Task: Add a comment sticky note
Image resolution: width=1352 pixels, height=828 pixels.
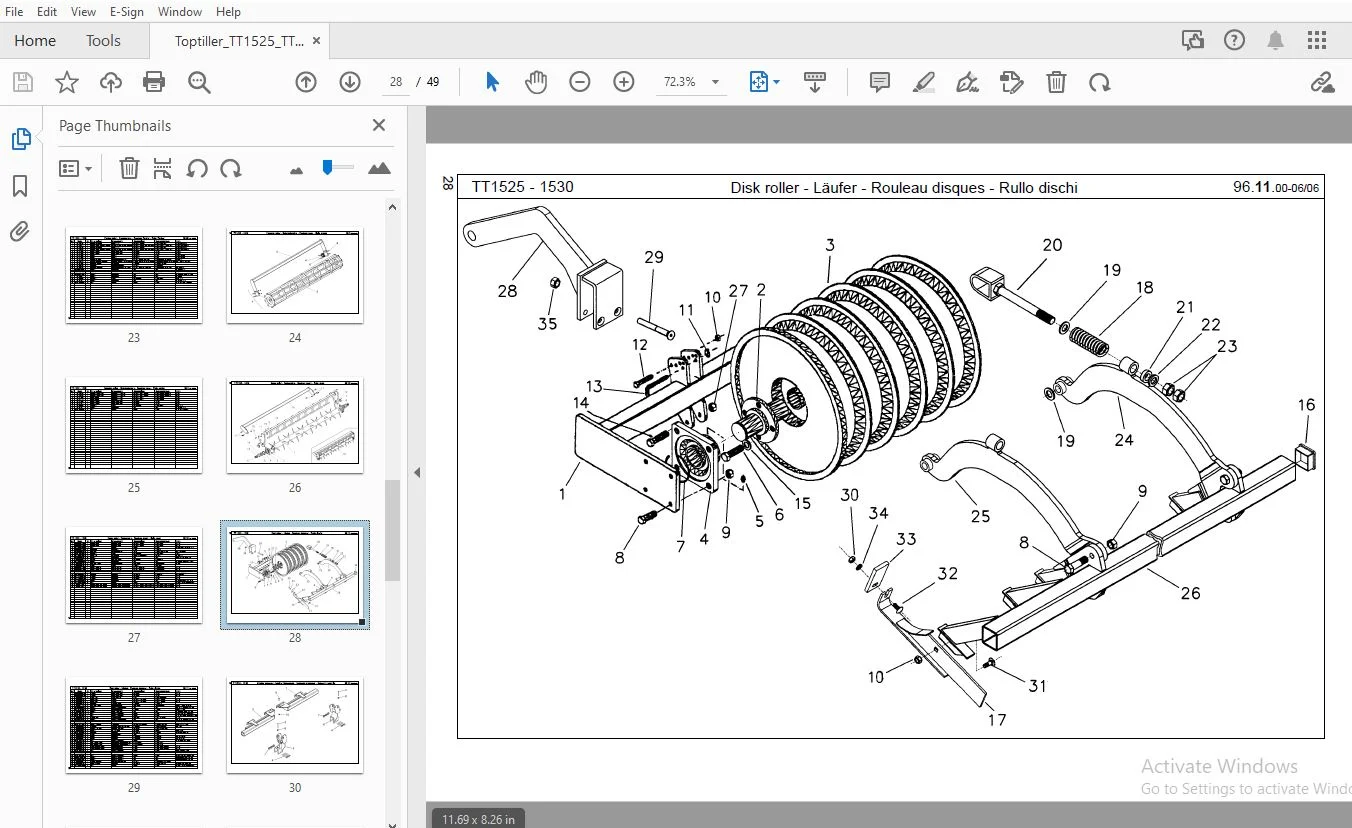Action: click(x=880, y=82)
